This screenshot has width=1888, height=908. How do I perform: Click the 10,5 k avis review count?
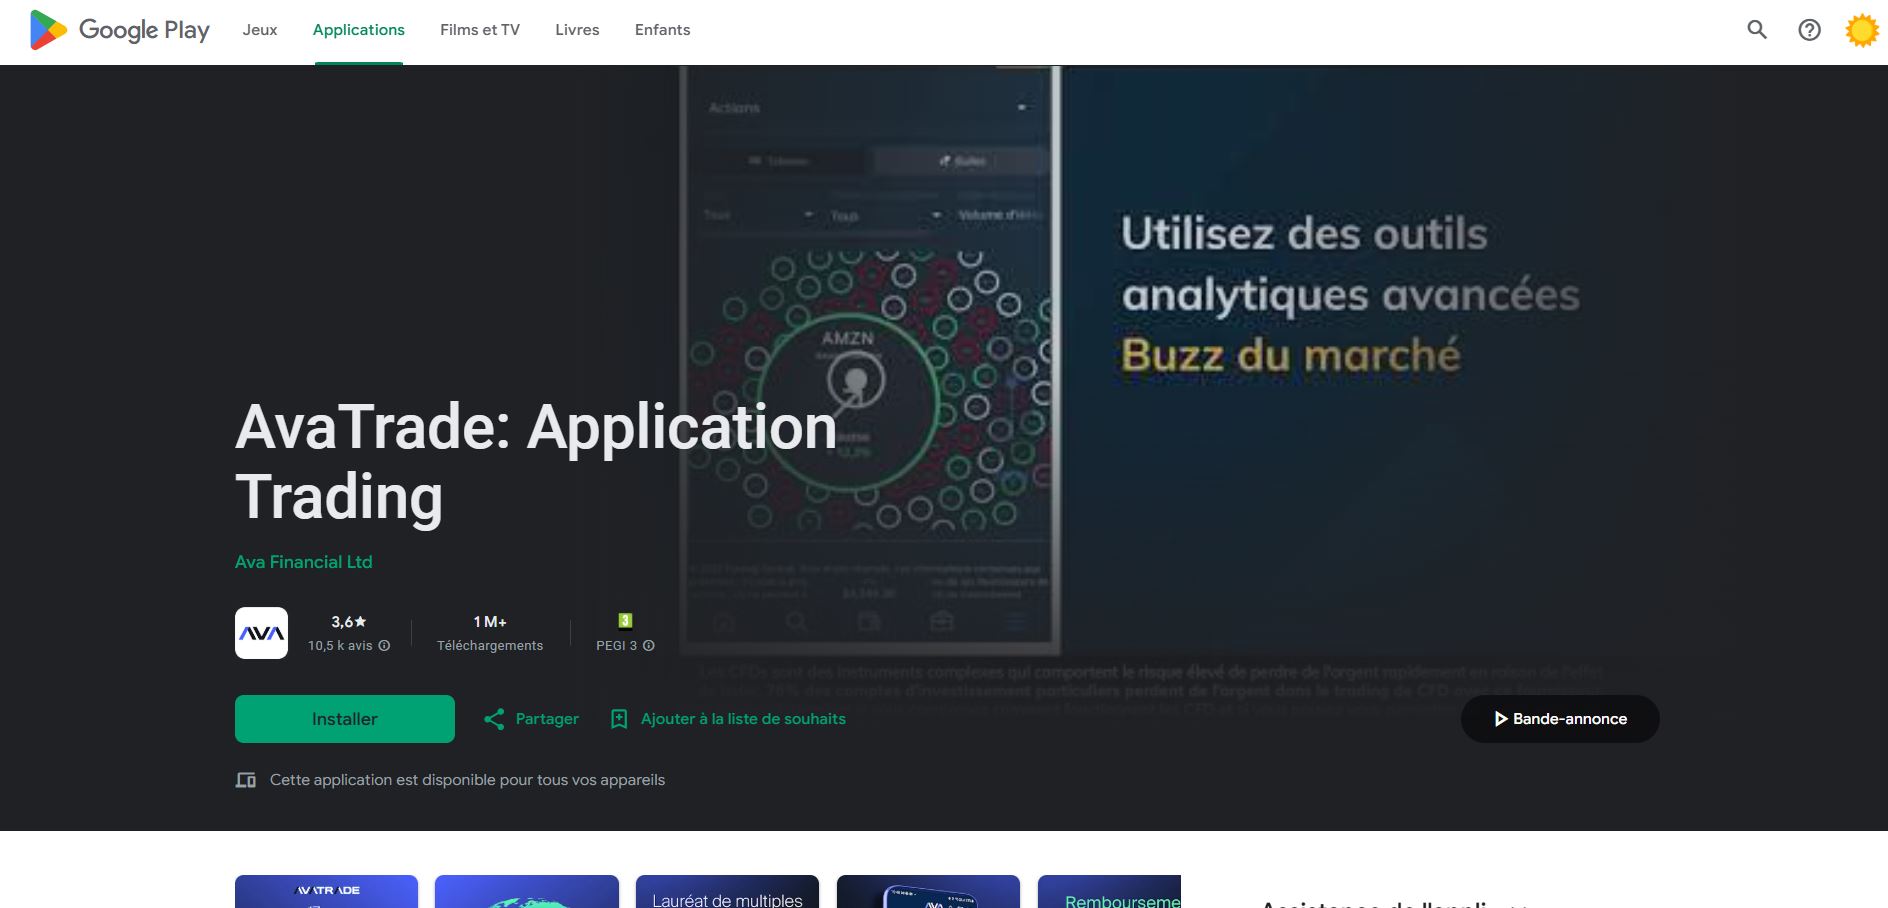coord(340,646)
